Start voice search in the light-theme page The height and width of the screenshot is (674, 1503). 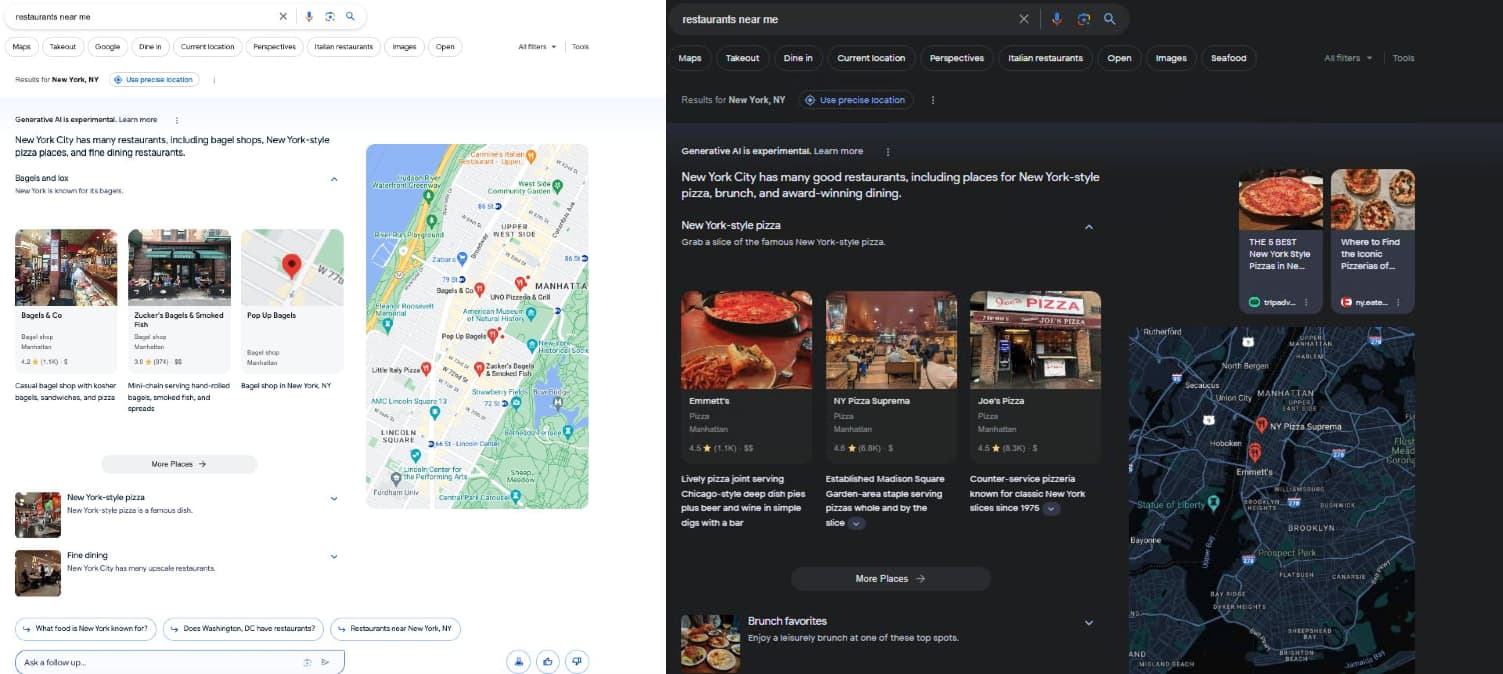[x=309, y=17]
